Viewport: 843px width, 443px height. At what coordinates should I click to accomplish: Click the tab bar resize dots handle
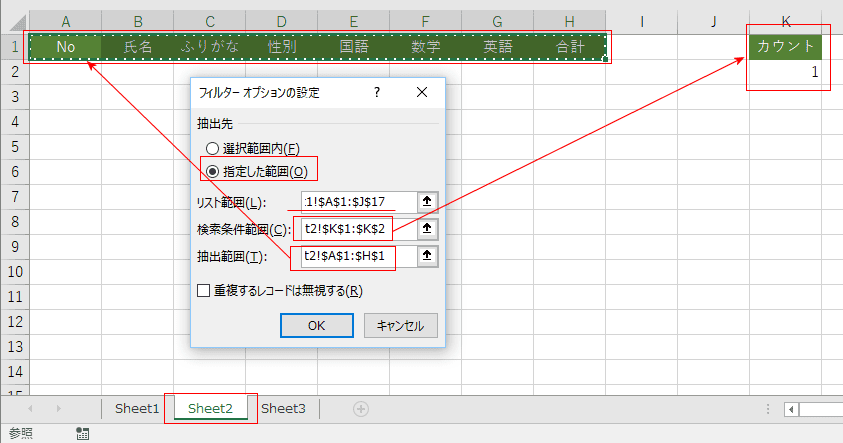click(x=768, y=409)
